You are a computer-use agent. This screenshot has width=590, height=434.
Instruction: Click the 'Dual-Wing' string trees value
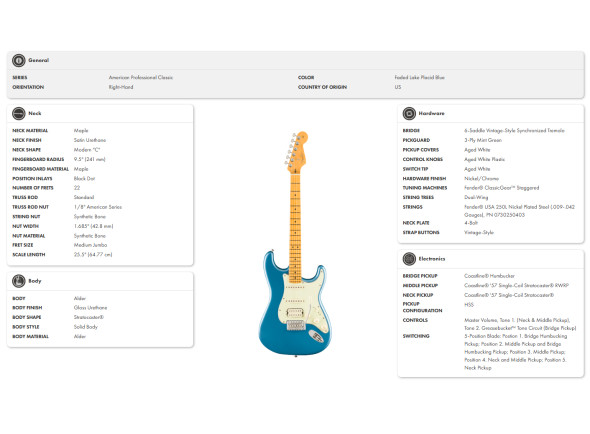[476, 197]
